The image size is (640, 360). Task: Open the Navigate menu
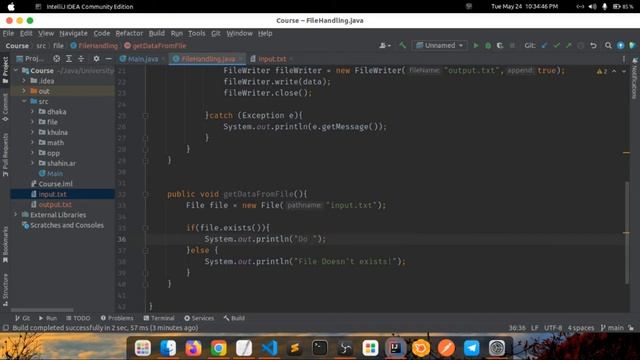click(73, 33)
